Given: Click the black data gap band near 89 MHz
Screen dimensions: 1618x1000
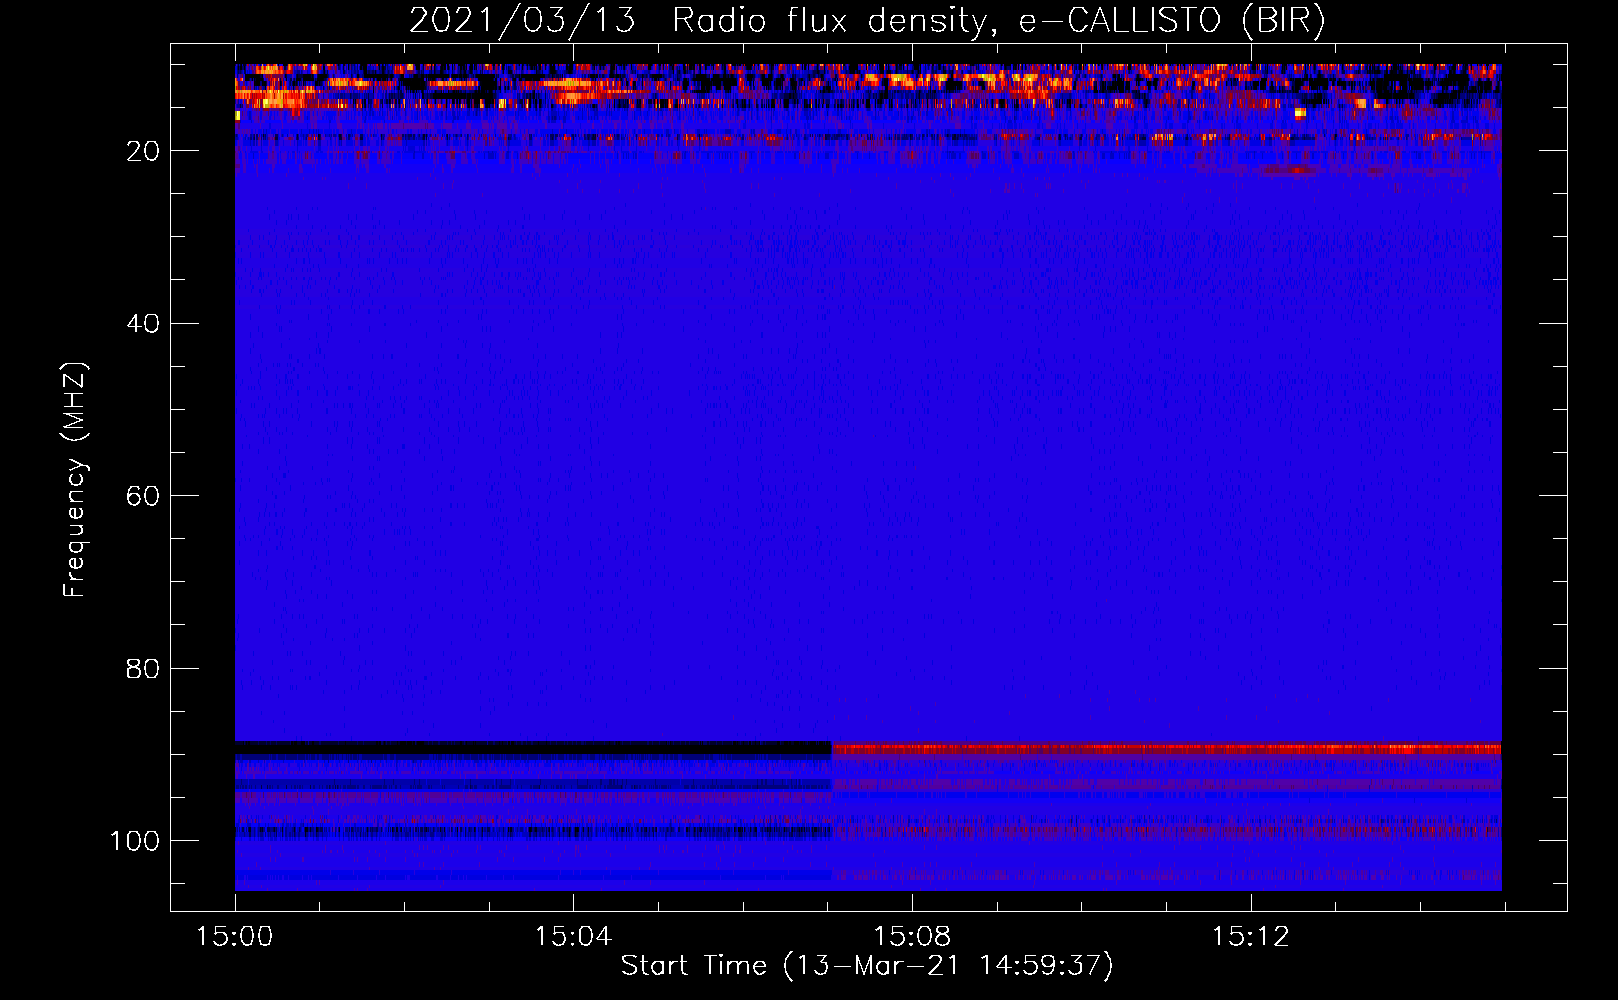Looking at the screenshot, I should point(533,748).
